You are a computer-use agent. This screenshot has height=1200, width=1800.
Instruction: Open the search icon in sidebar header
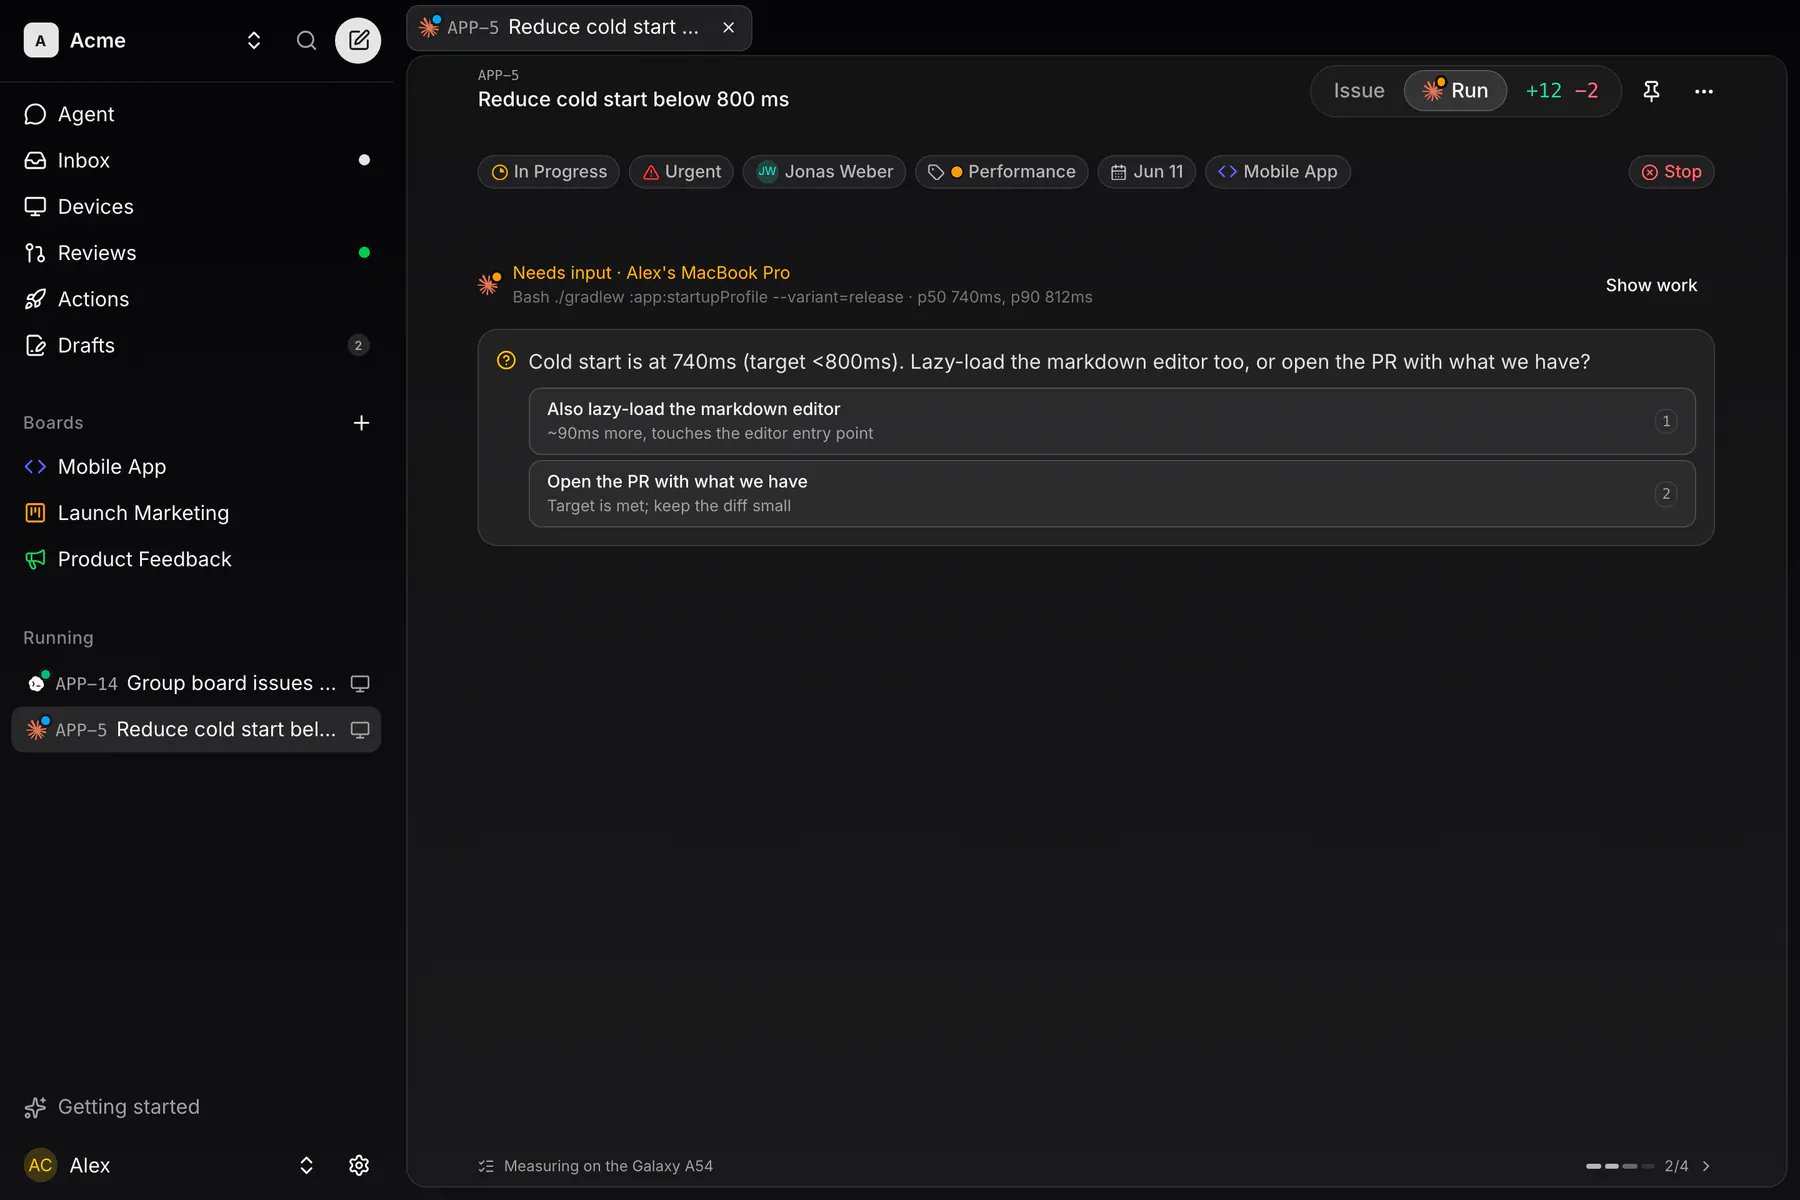tap(306, 40)
